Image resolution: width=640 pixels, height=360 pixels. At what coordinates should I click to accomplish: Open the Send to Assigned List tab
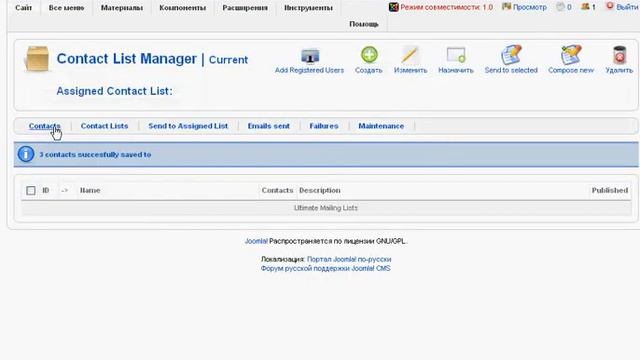click(188, 126)
